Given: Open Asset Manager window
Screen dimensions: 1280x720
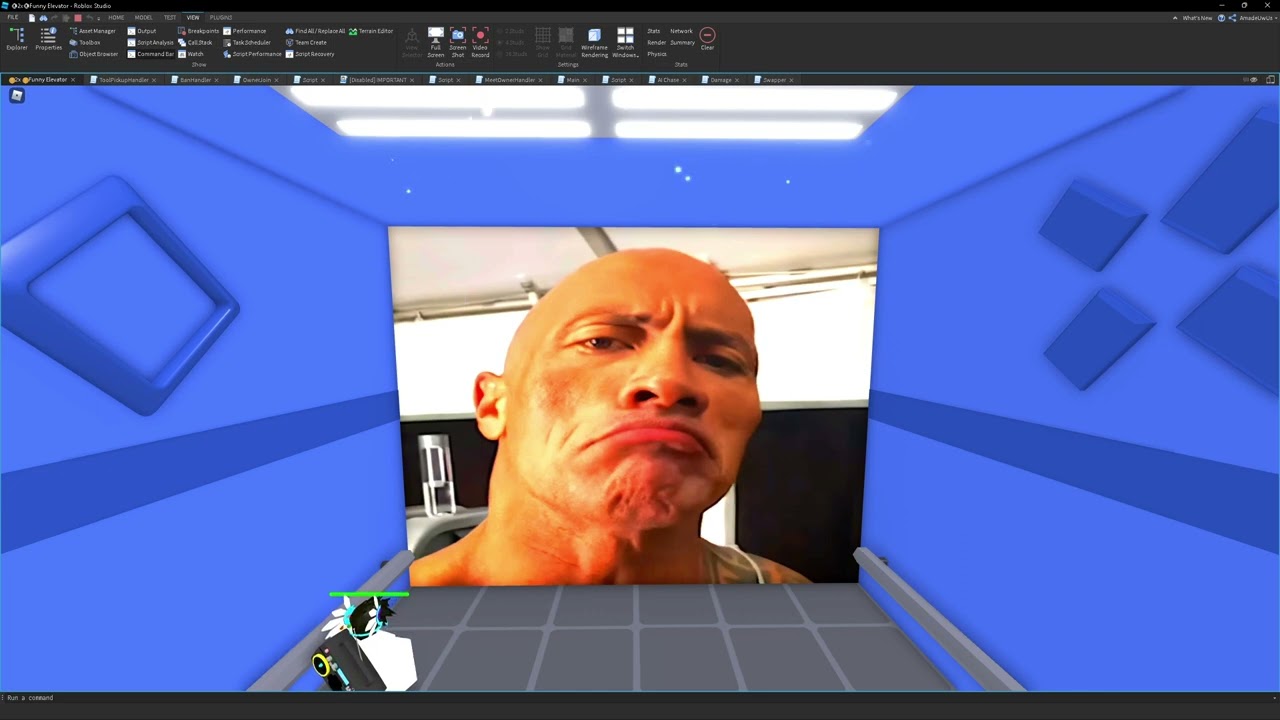Looking at the screenshot, I should point(92,31).
